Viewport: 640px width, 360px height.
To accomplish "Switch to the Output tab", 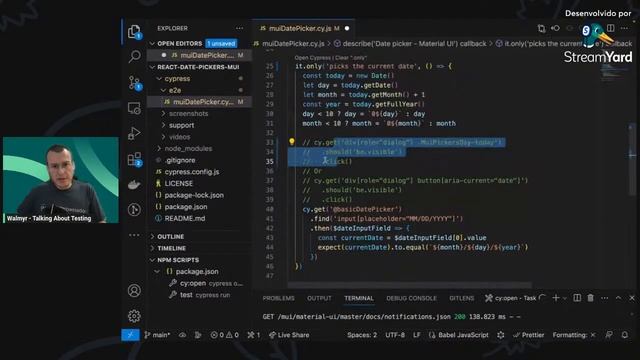I will [319, 298].
